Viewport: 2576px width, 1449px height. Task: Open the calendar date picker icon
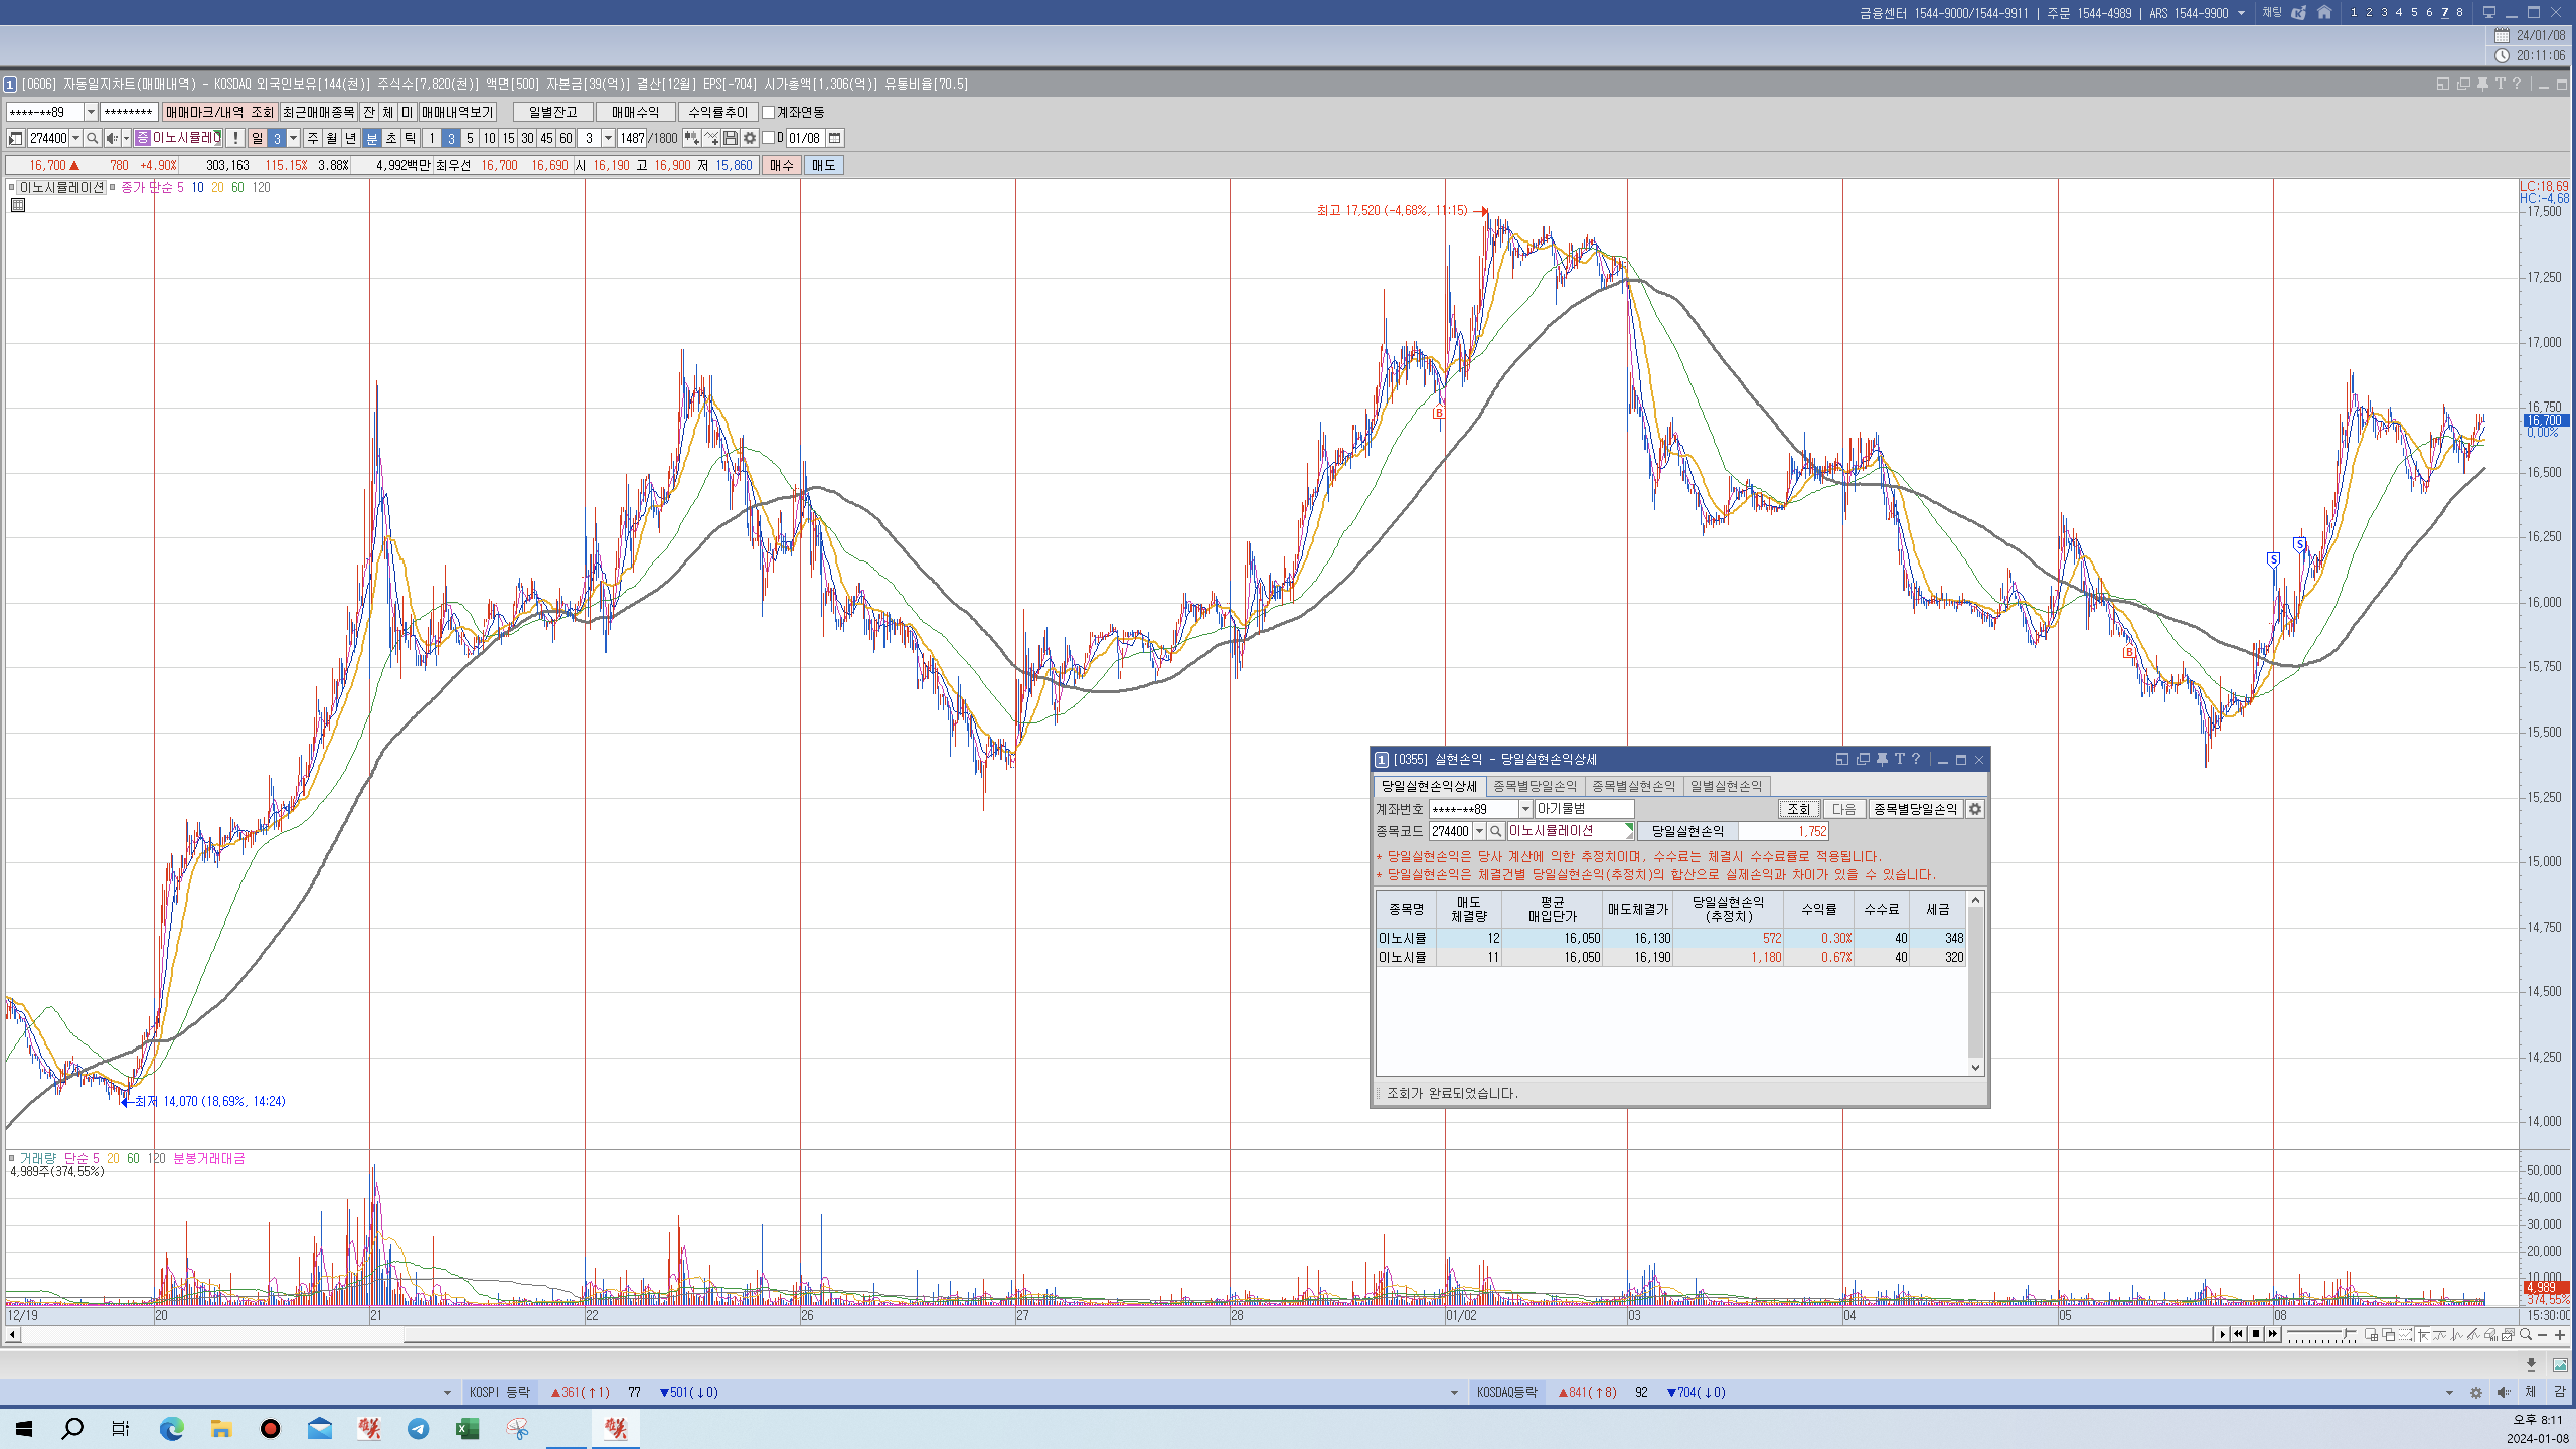pyautogui.click(x=834, y=138)
